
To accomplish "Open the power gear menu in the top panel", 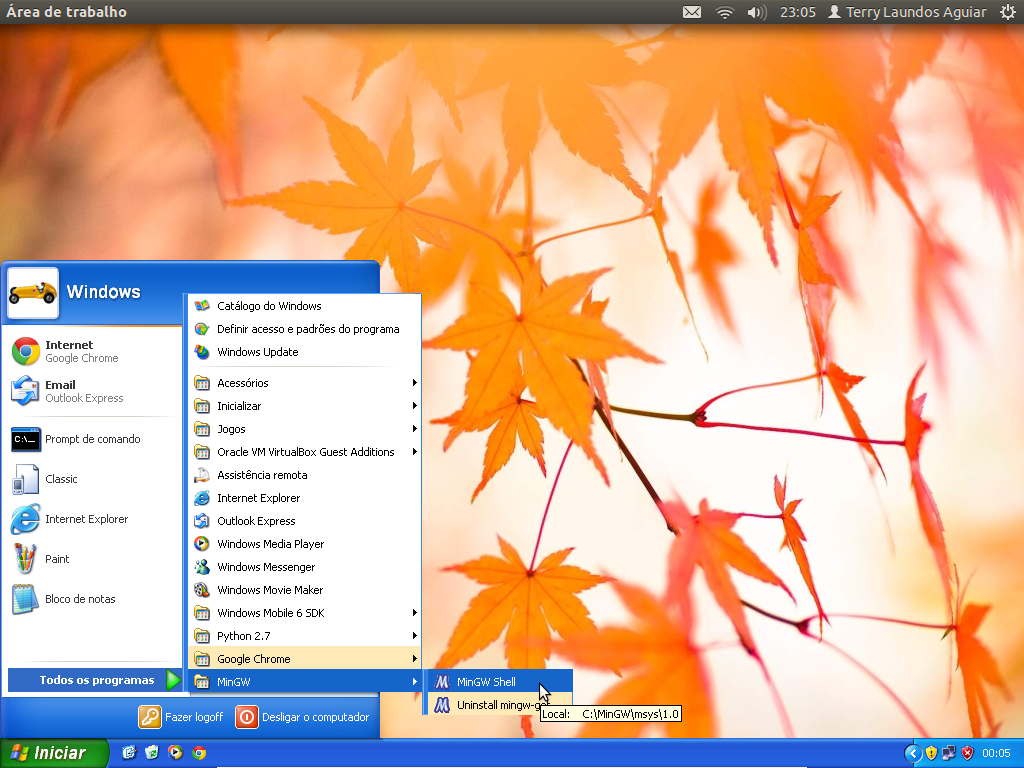I will click(x=1007, y=12).
